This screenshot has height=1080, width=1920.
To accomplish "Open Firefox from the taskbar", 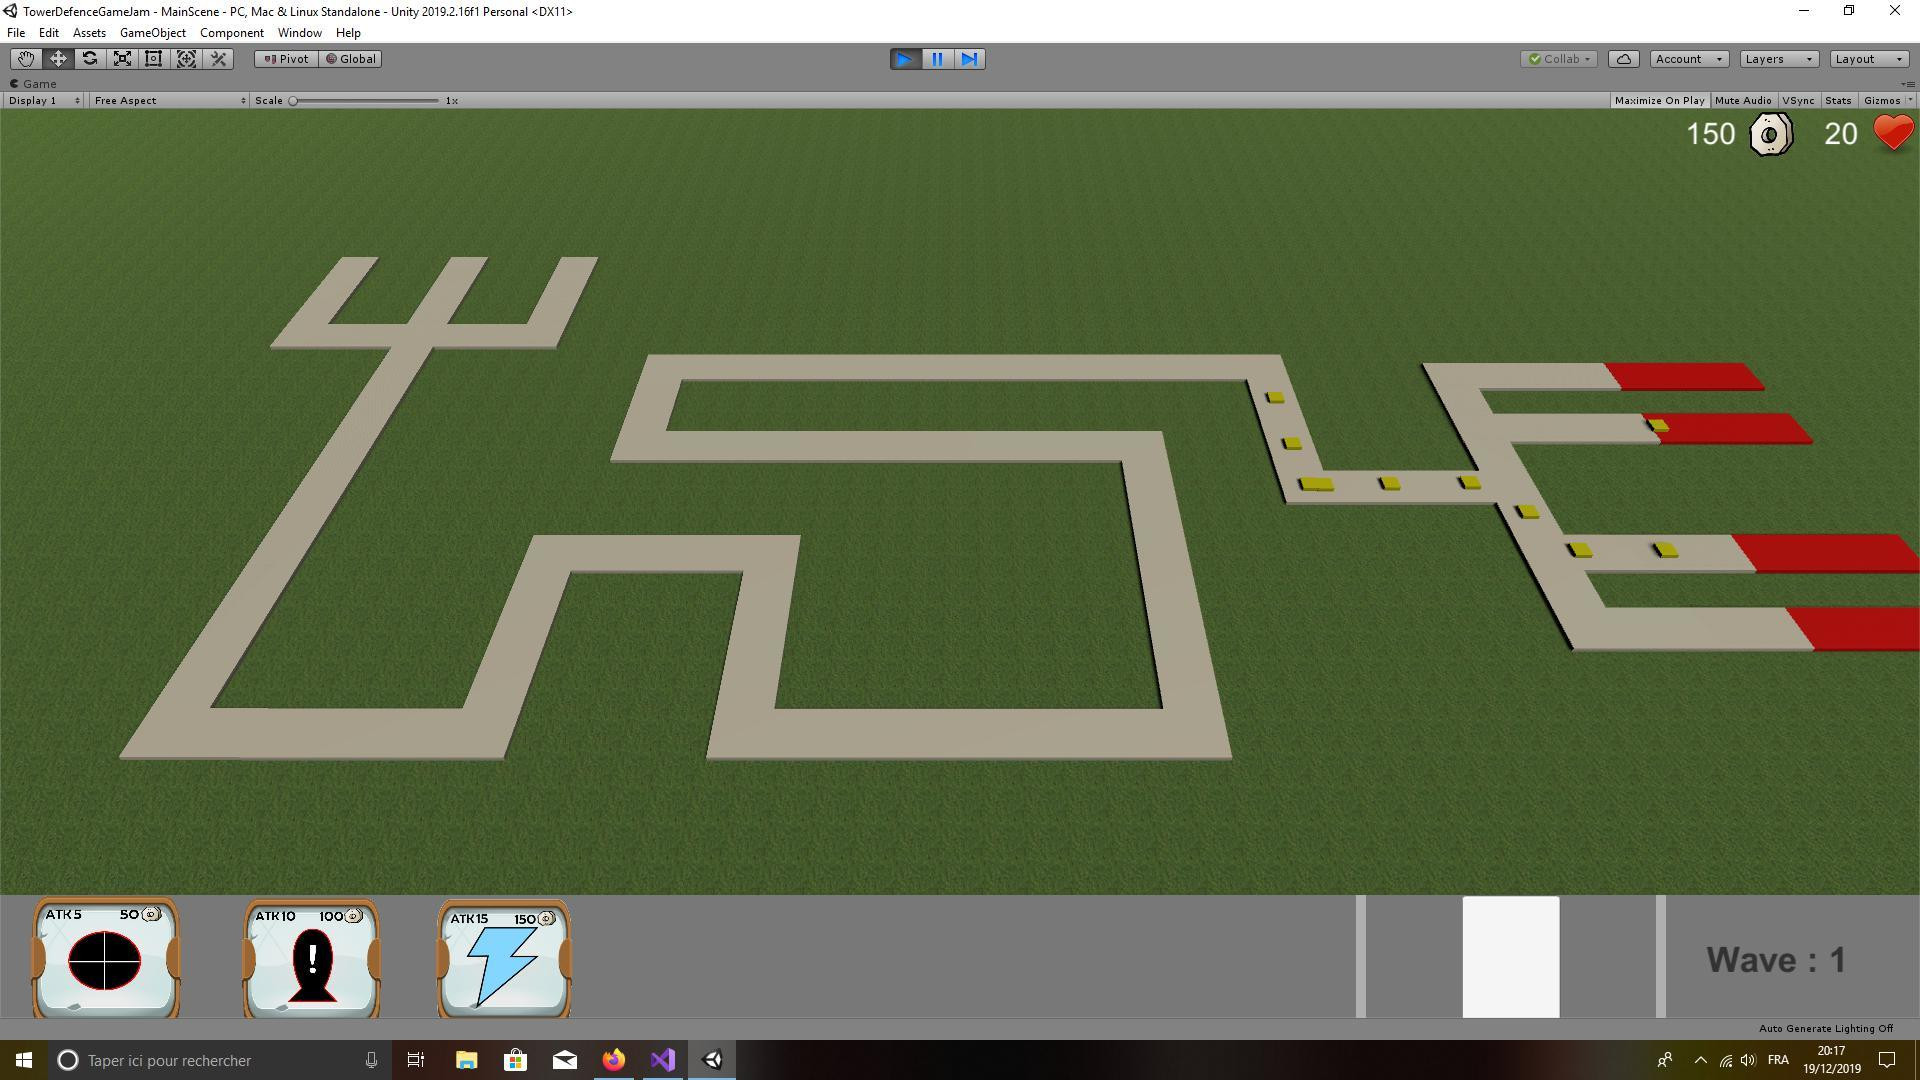I will pyautogui.click(x=614, y=1060).
